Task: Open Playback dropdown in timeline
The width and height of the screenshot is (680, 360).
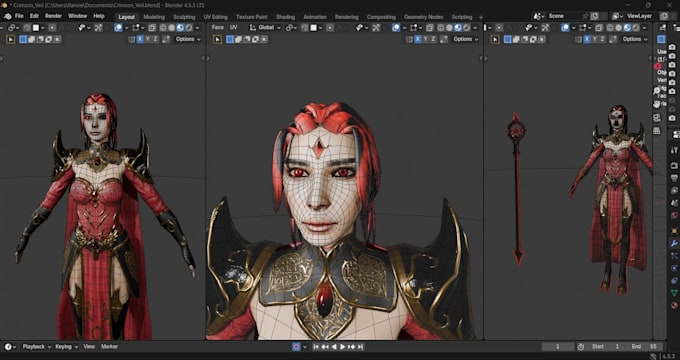Action: (36, 347)
